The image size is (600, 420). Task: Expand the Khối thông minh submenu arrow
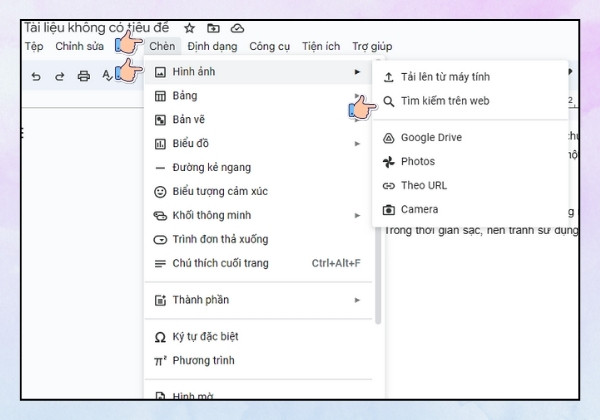coord(357,216)
